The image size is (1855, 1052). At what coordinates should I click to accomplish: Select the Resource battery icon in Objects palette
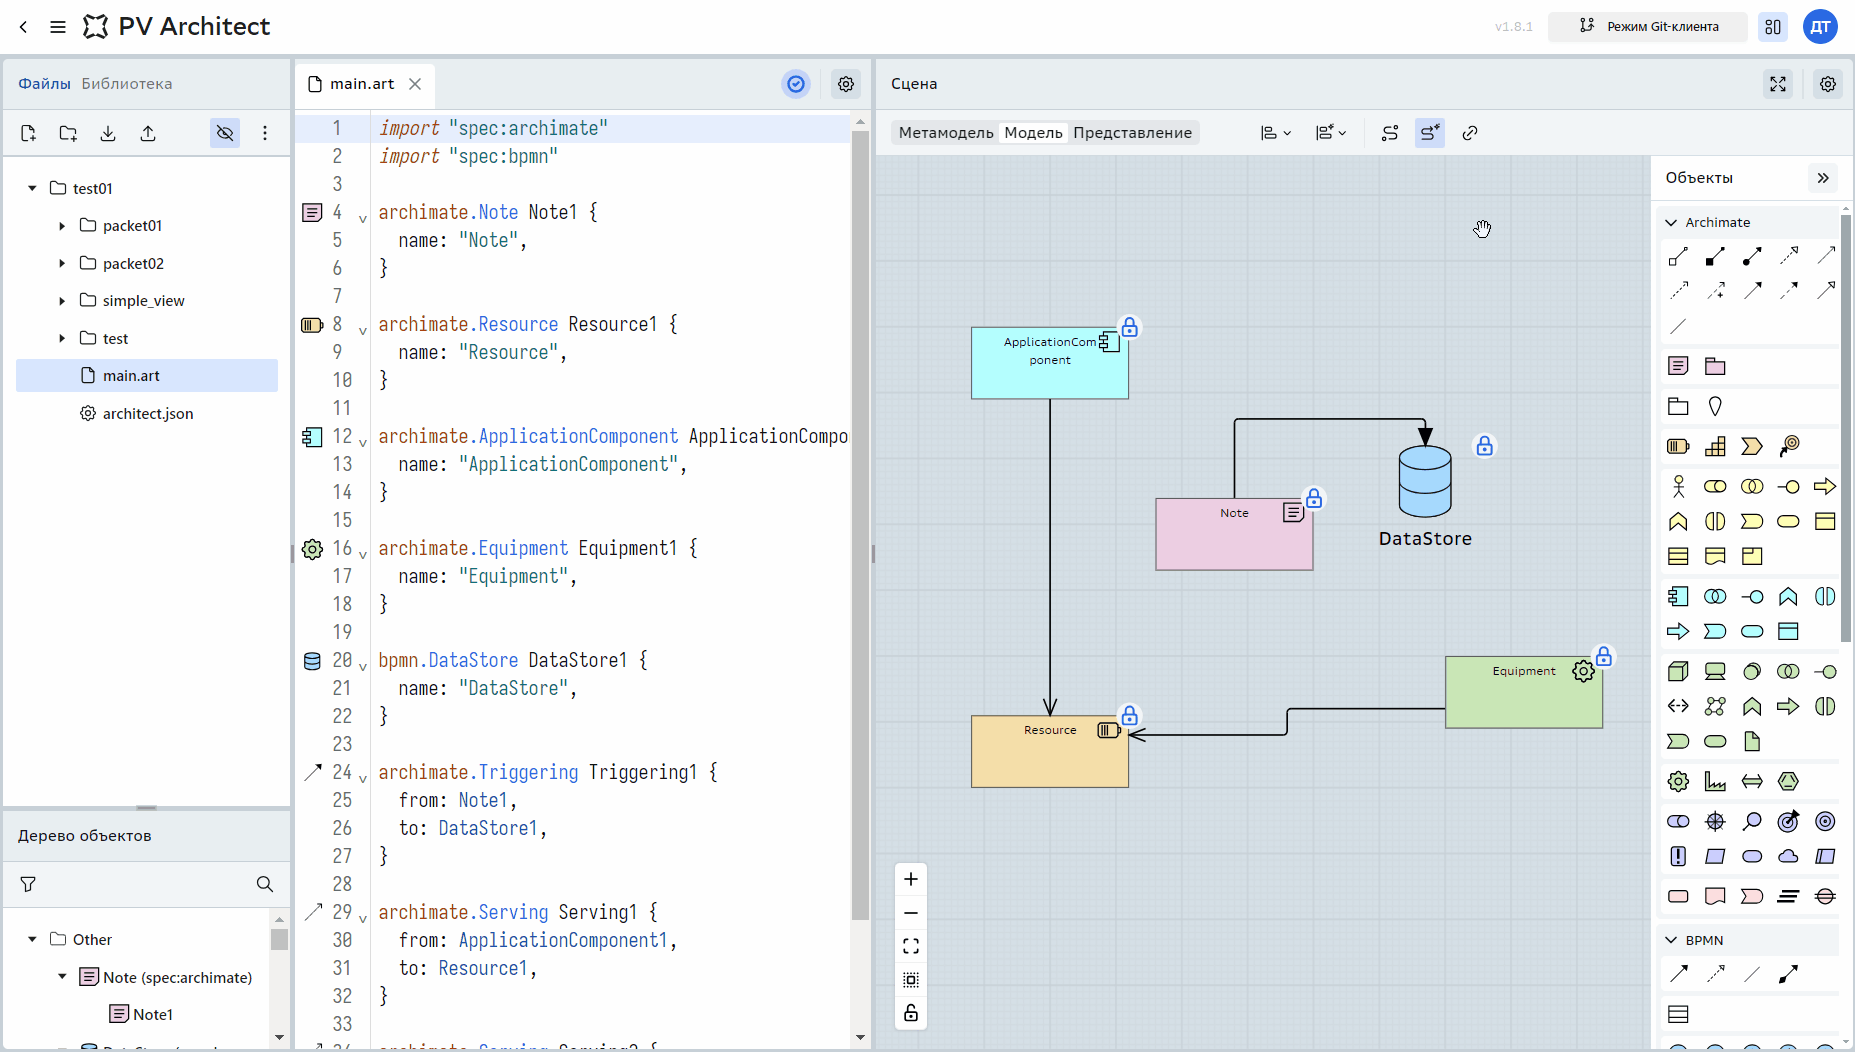click(1678, 446)
